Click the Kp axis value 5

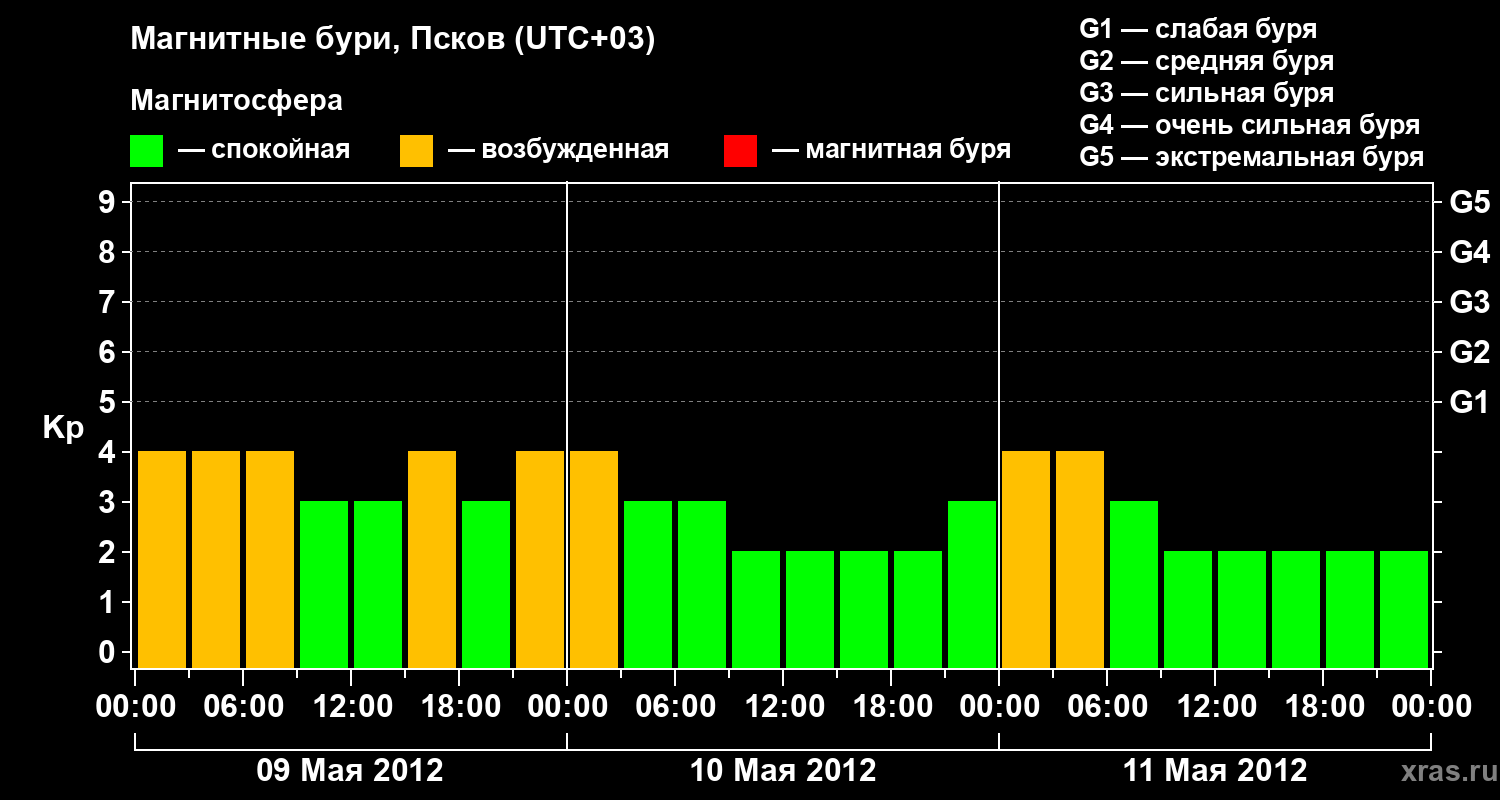tap(109, 402)
